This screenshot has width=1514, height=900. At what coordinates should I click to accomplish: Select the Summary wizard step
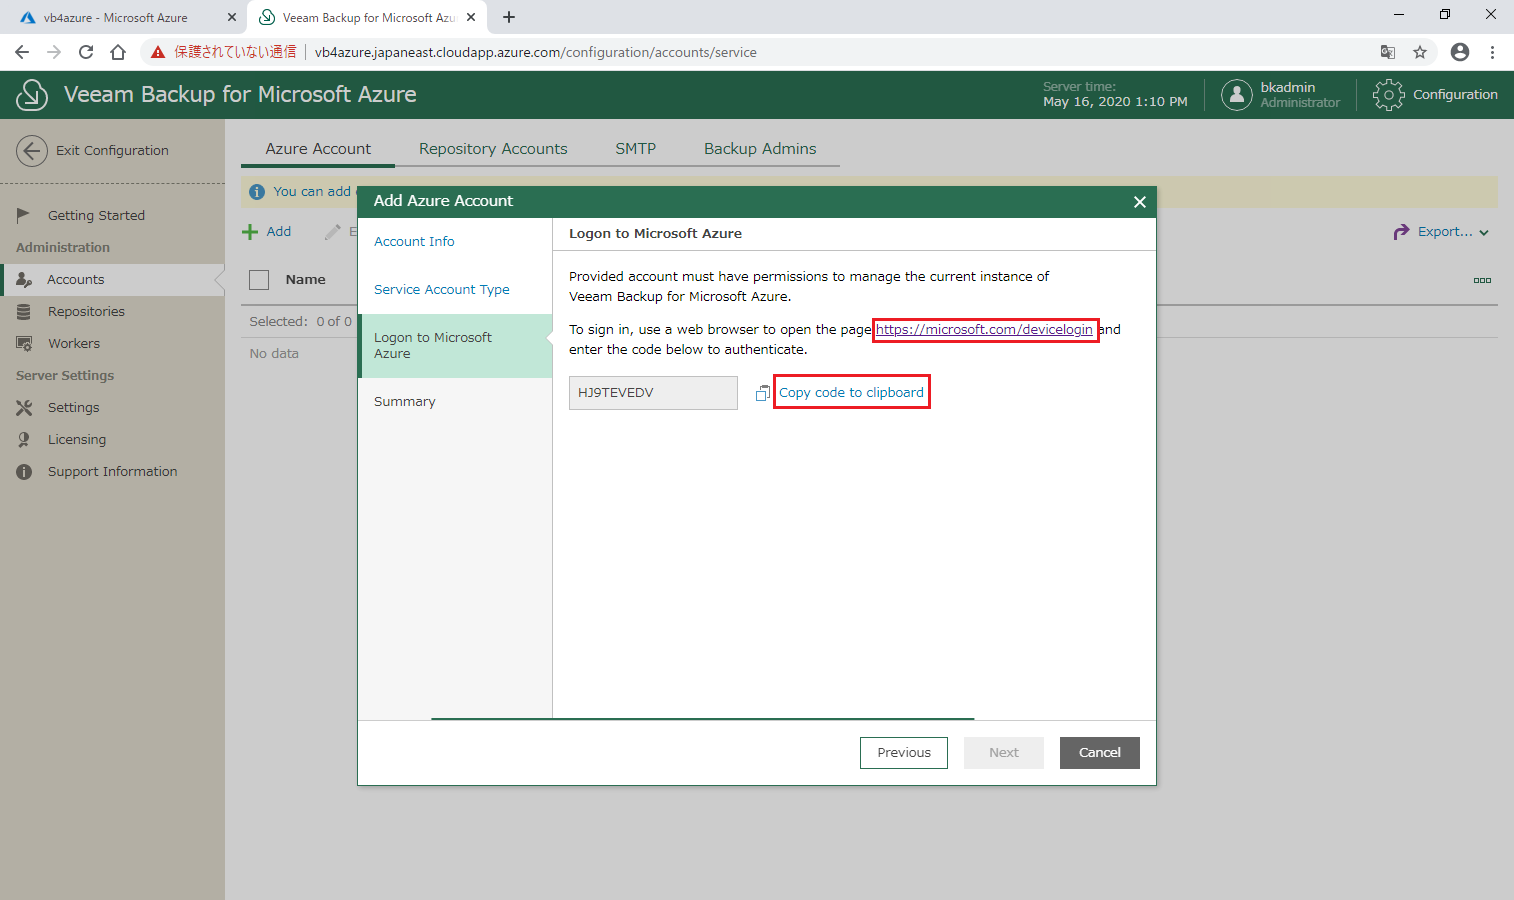click(x=405, y=402)
